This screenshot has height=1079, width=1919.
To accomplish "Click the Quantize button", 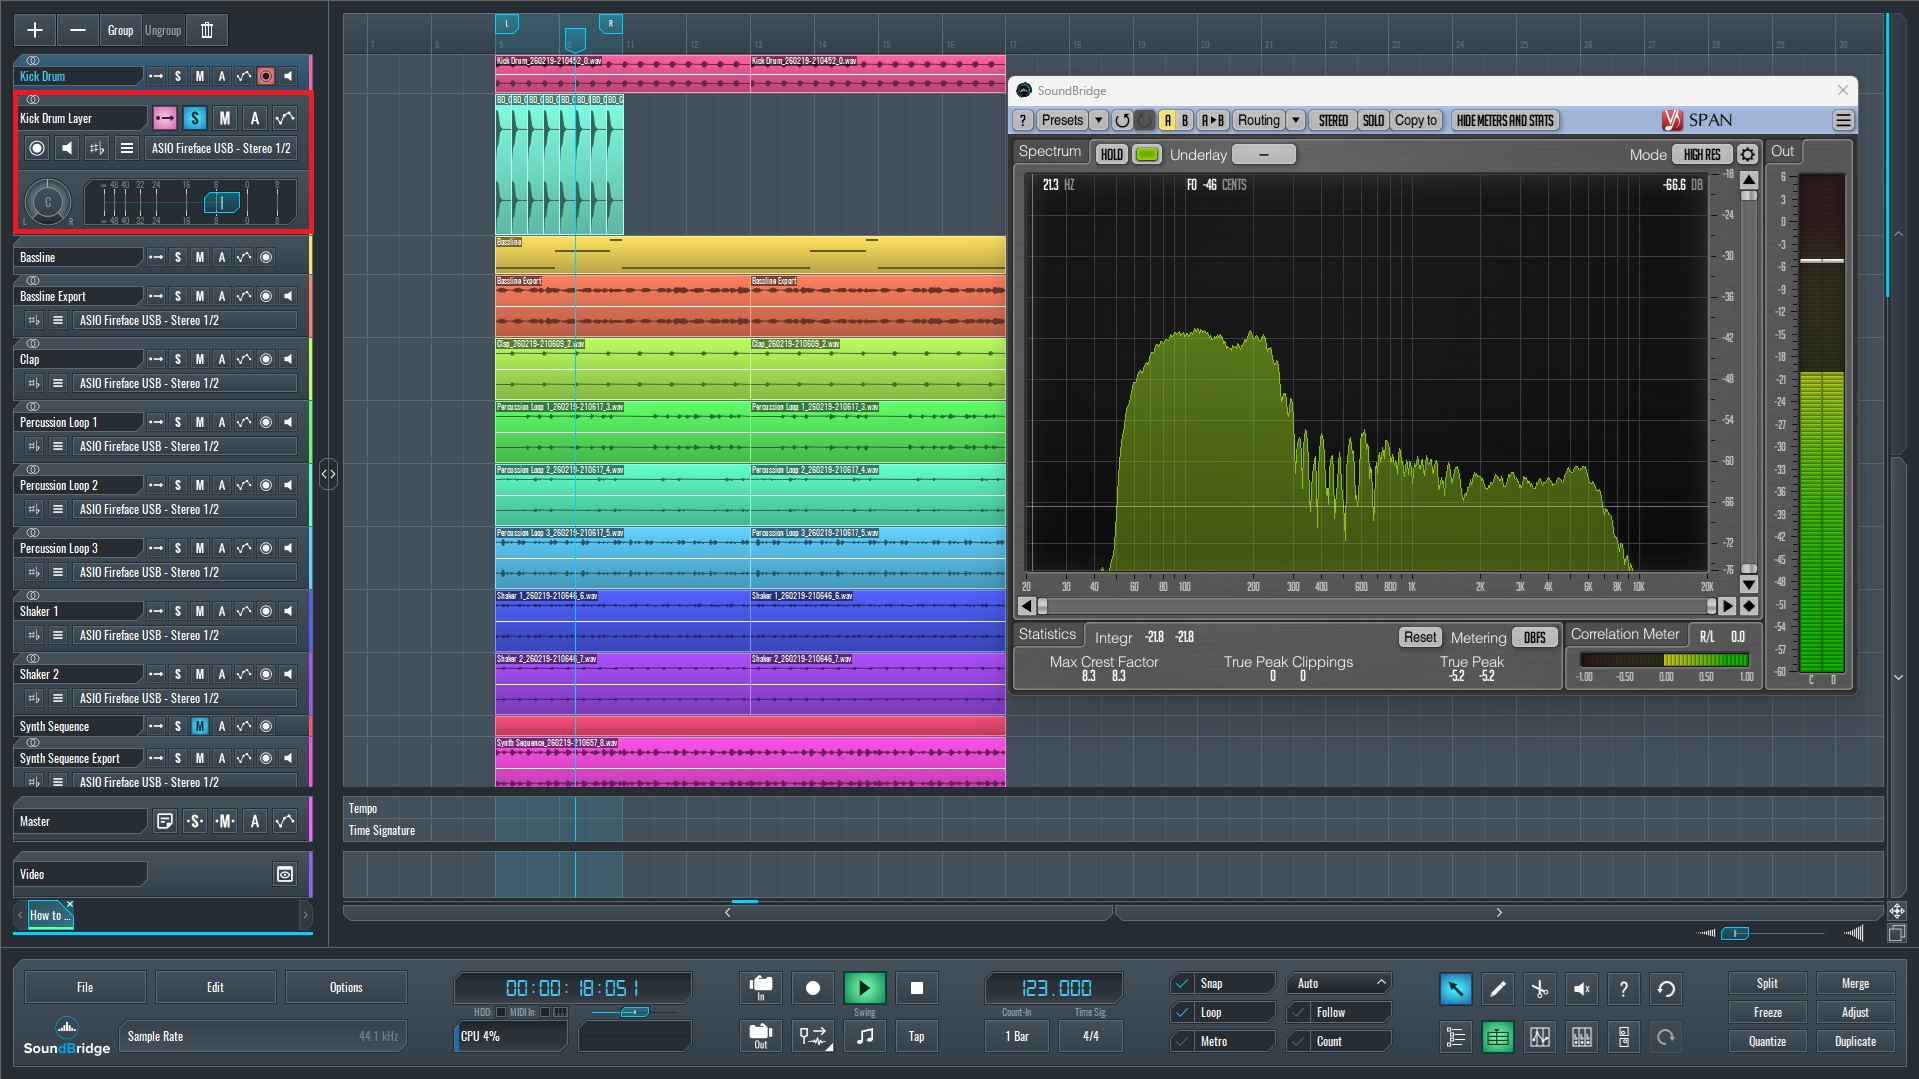I will (1767, 1041).
